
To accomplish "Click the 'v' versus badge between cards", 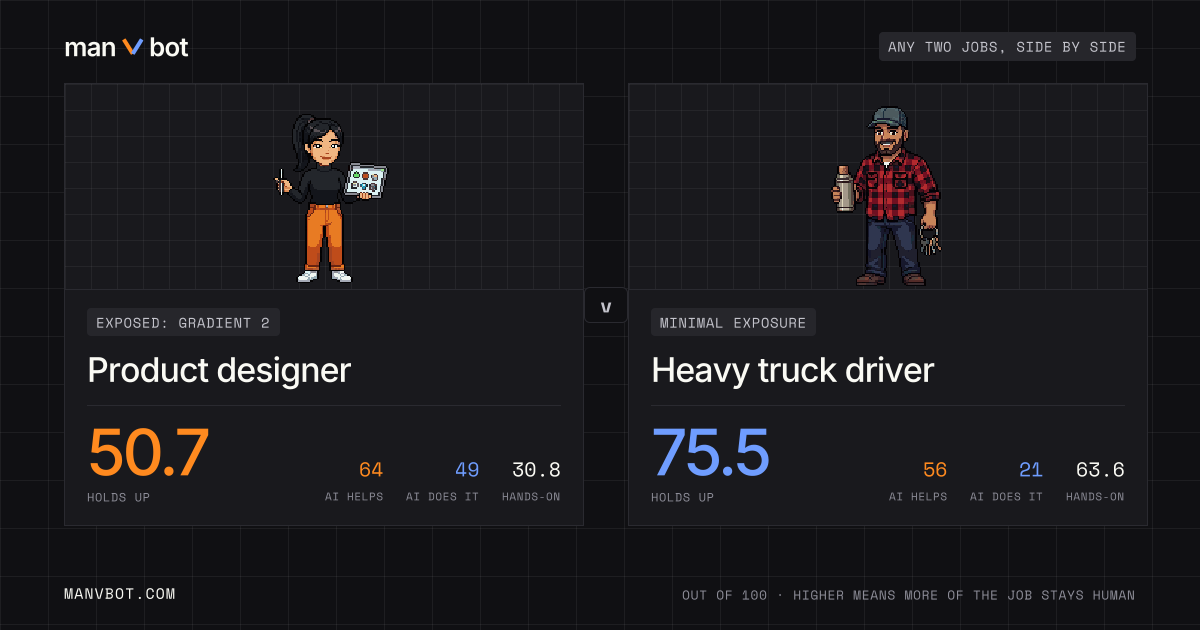I will [x=605, y=306].
